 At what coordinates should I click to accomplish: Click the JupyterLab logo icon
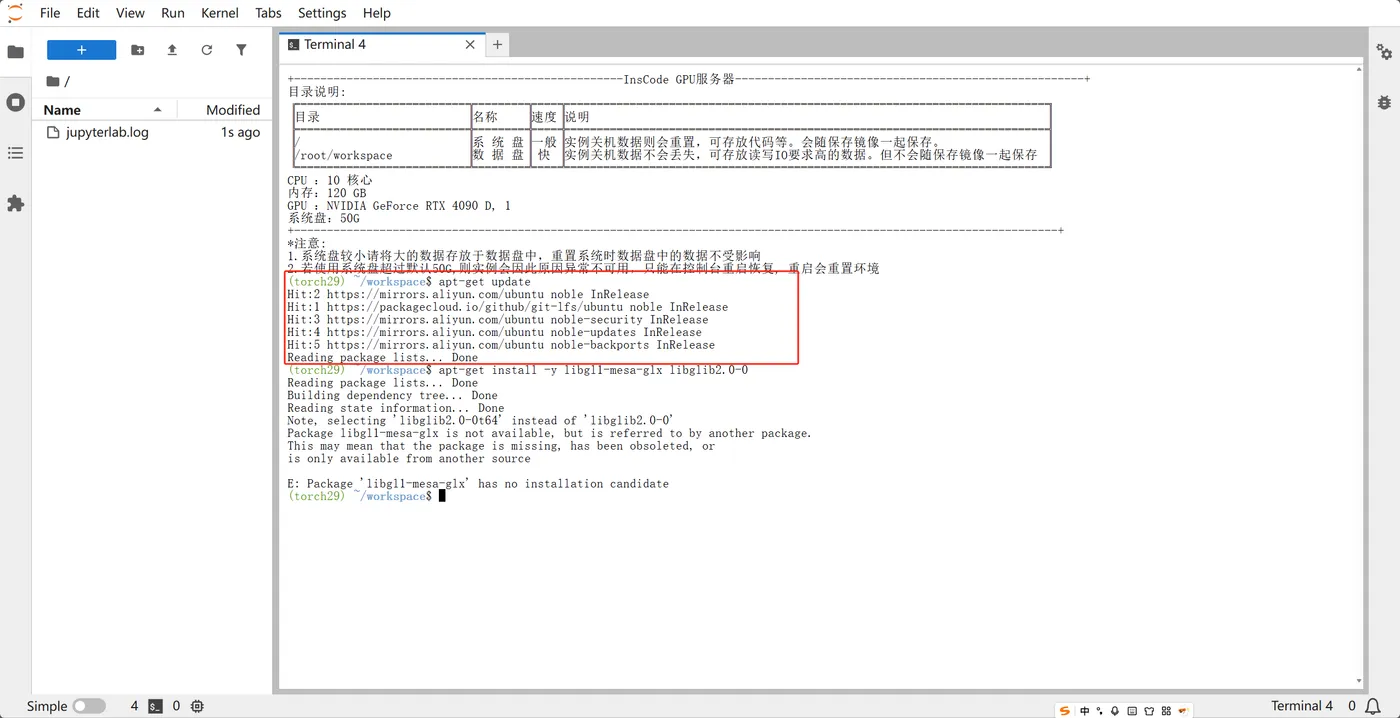click(15, 13)
